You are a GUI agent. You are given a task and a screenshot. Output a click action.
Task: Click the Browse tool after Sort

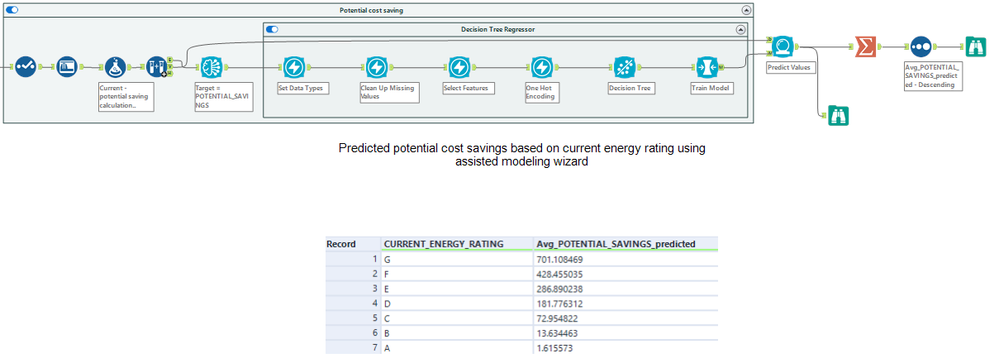click(975, 47)
